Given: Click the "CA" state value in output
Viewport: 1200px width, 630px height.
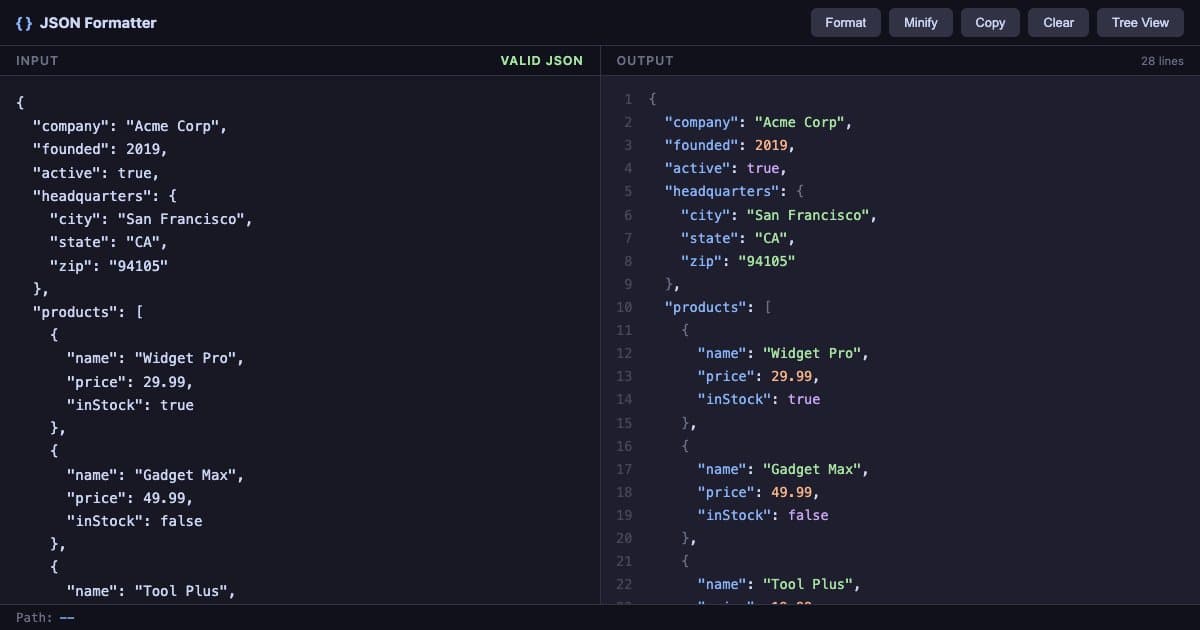Looking at the screenshot, I should coord(771,238).
